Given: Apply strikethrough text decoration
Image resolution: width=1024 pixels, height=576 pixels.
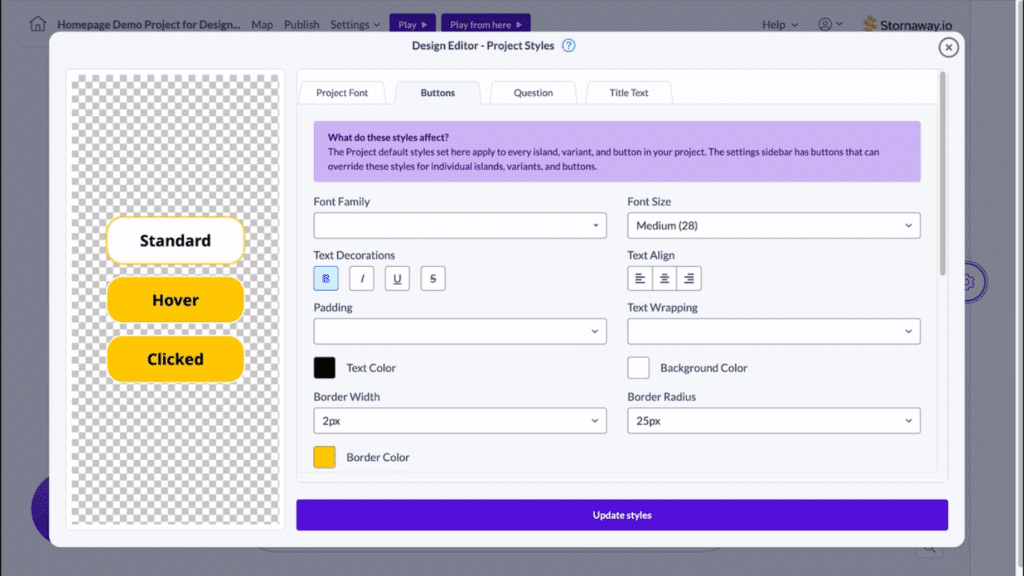Looking at the screenshot, I should pos(433,278).
